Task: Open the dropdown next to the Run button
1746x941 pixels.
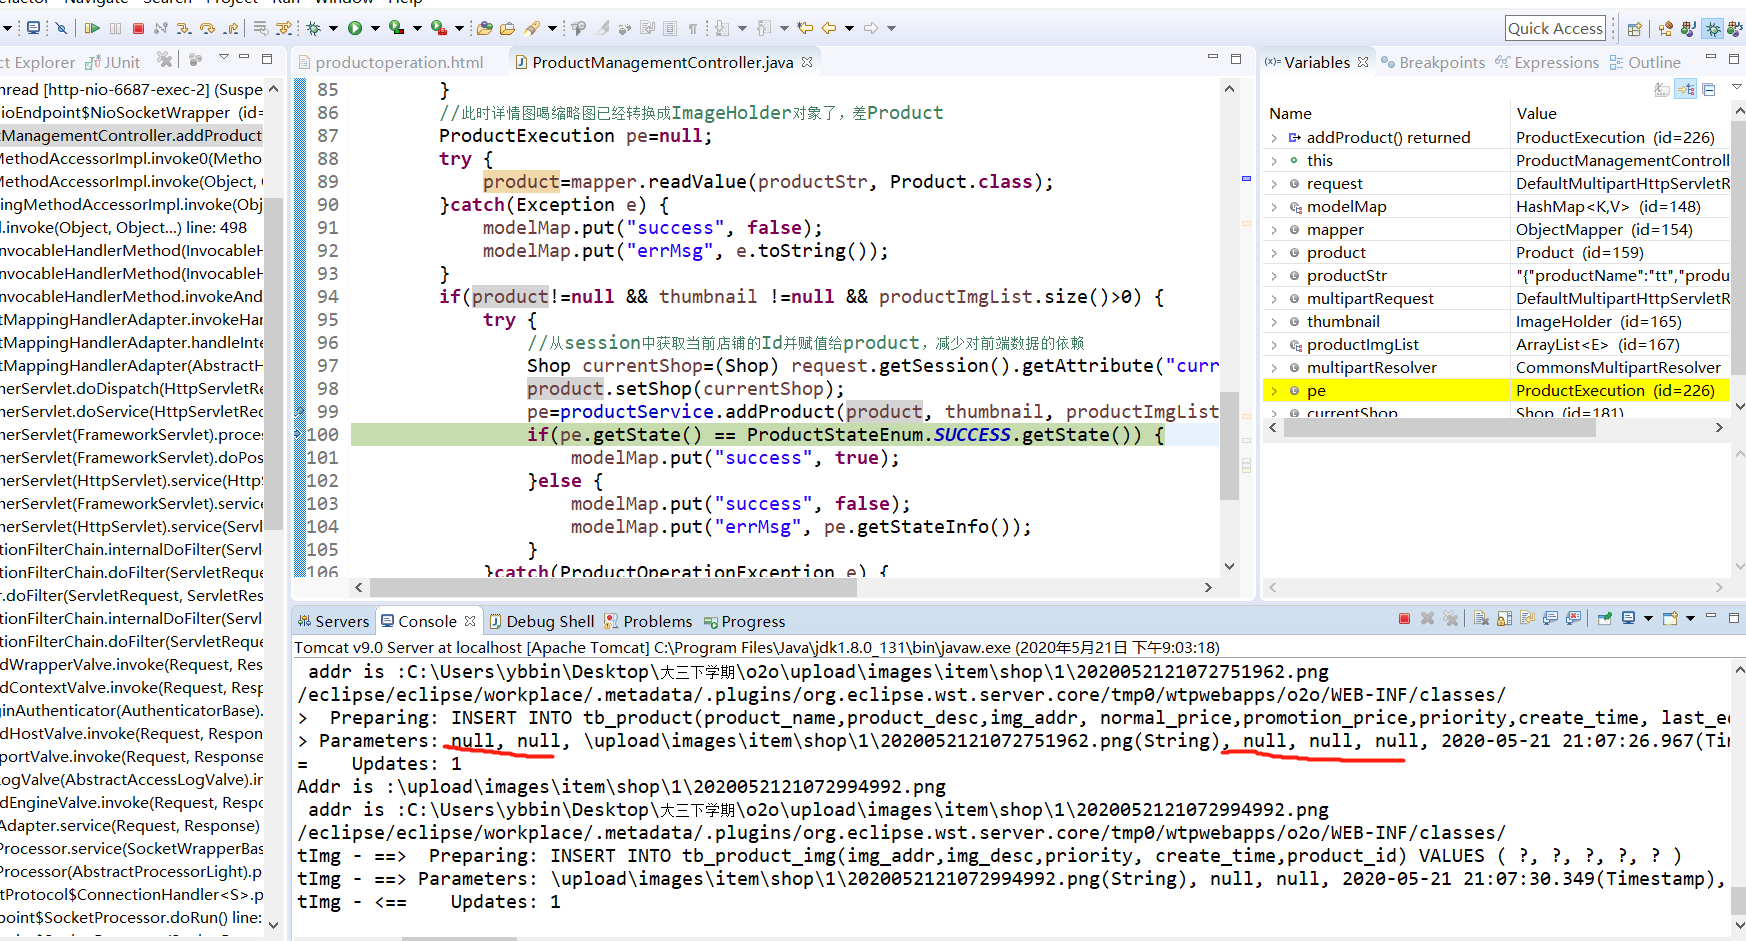Action: click(x=376, y=28)
